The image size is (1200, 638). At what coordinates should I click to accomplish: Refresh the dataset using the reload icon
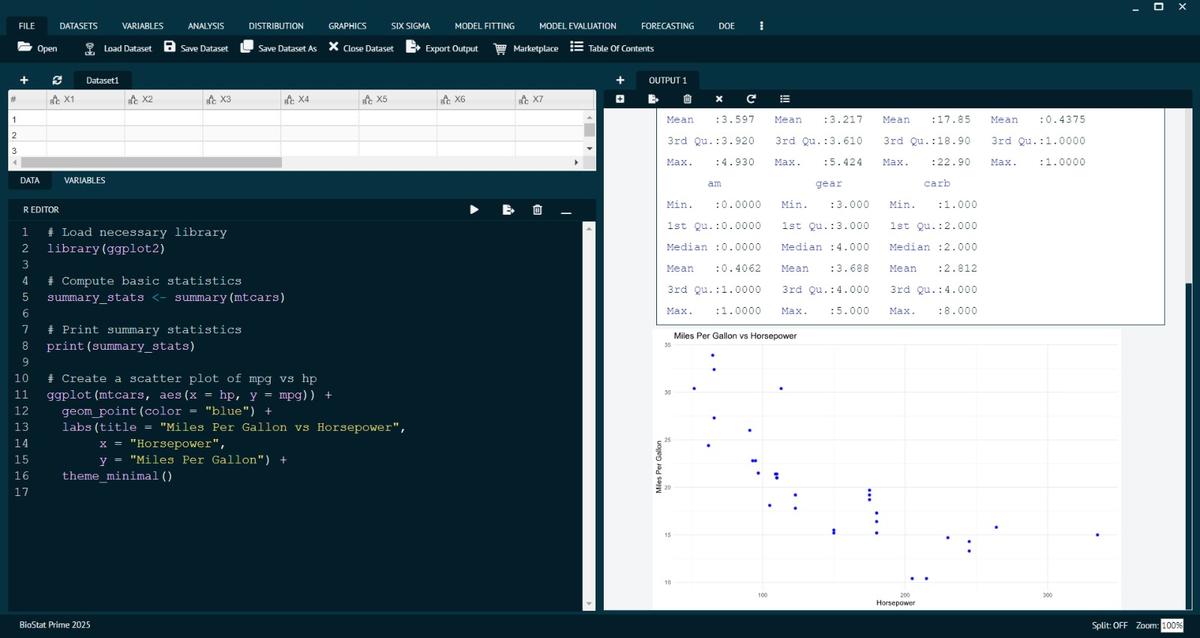click(57, 80)
